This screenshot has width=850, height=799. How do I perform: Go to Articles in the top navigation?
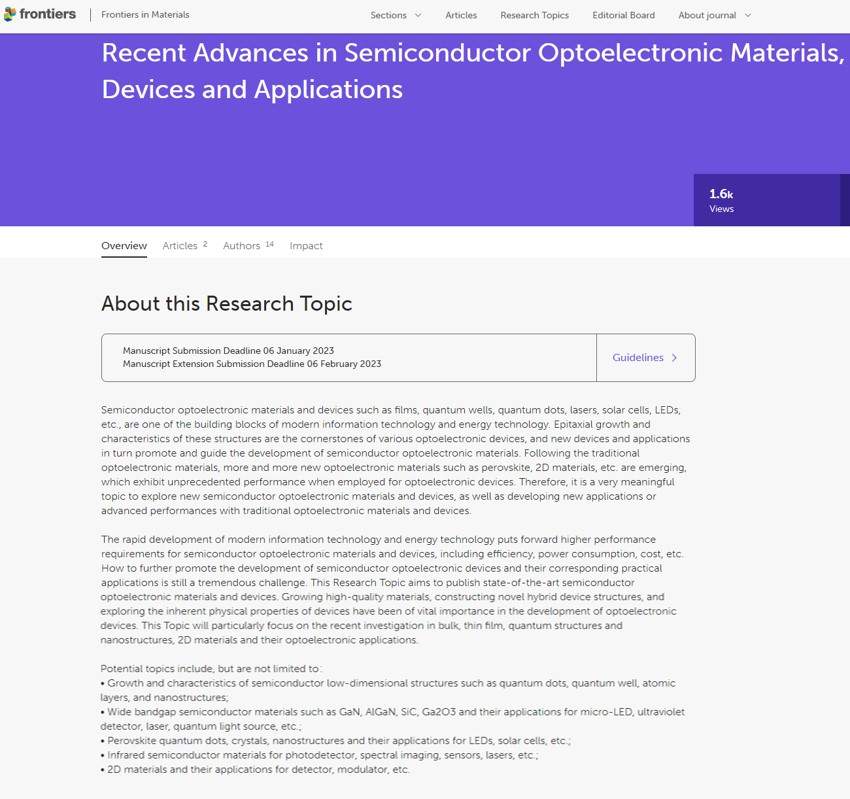(461, 16)
